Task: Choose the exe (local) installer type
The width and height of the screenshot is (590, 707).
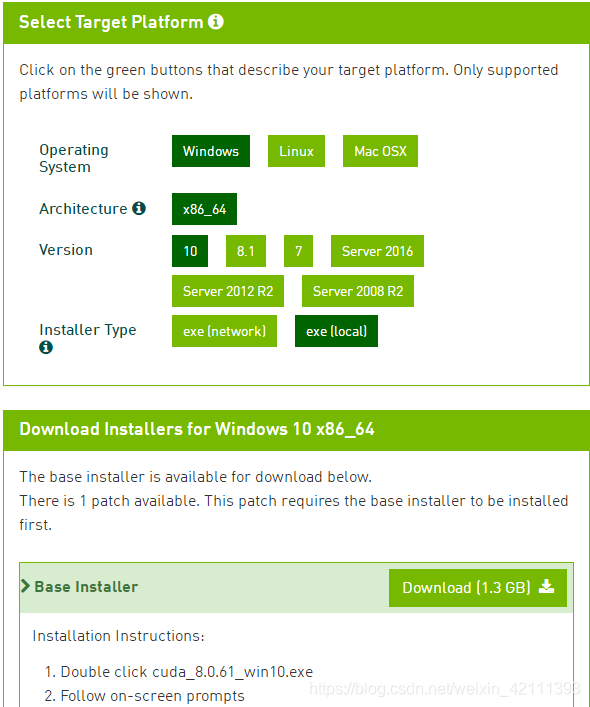Action: (336, 331)
